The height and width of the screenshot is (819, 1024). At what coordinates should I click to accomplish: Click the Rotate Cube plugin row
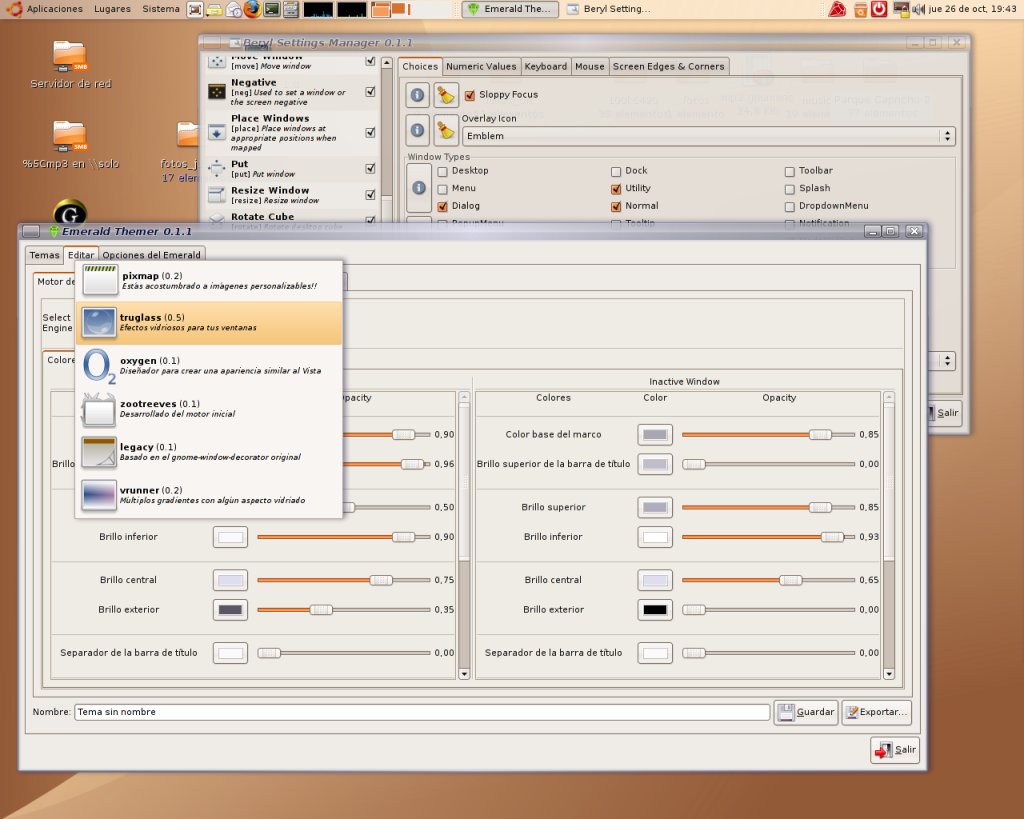coord(291,219)
